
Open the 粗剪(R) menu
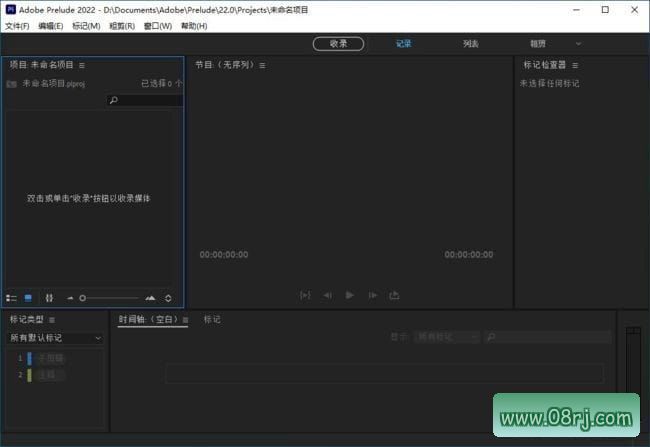[122, 26]
